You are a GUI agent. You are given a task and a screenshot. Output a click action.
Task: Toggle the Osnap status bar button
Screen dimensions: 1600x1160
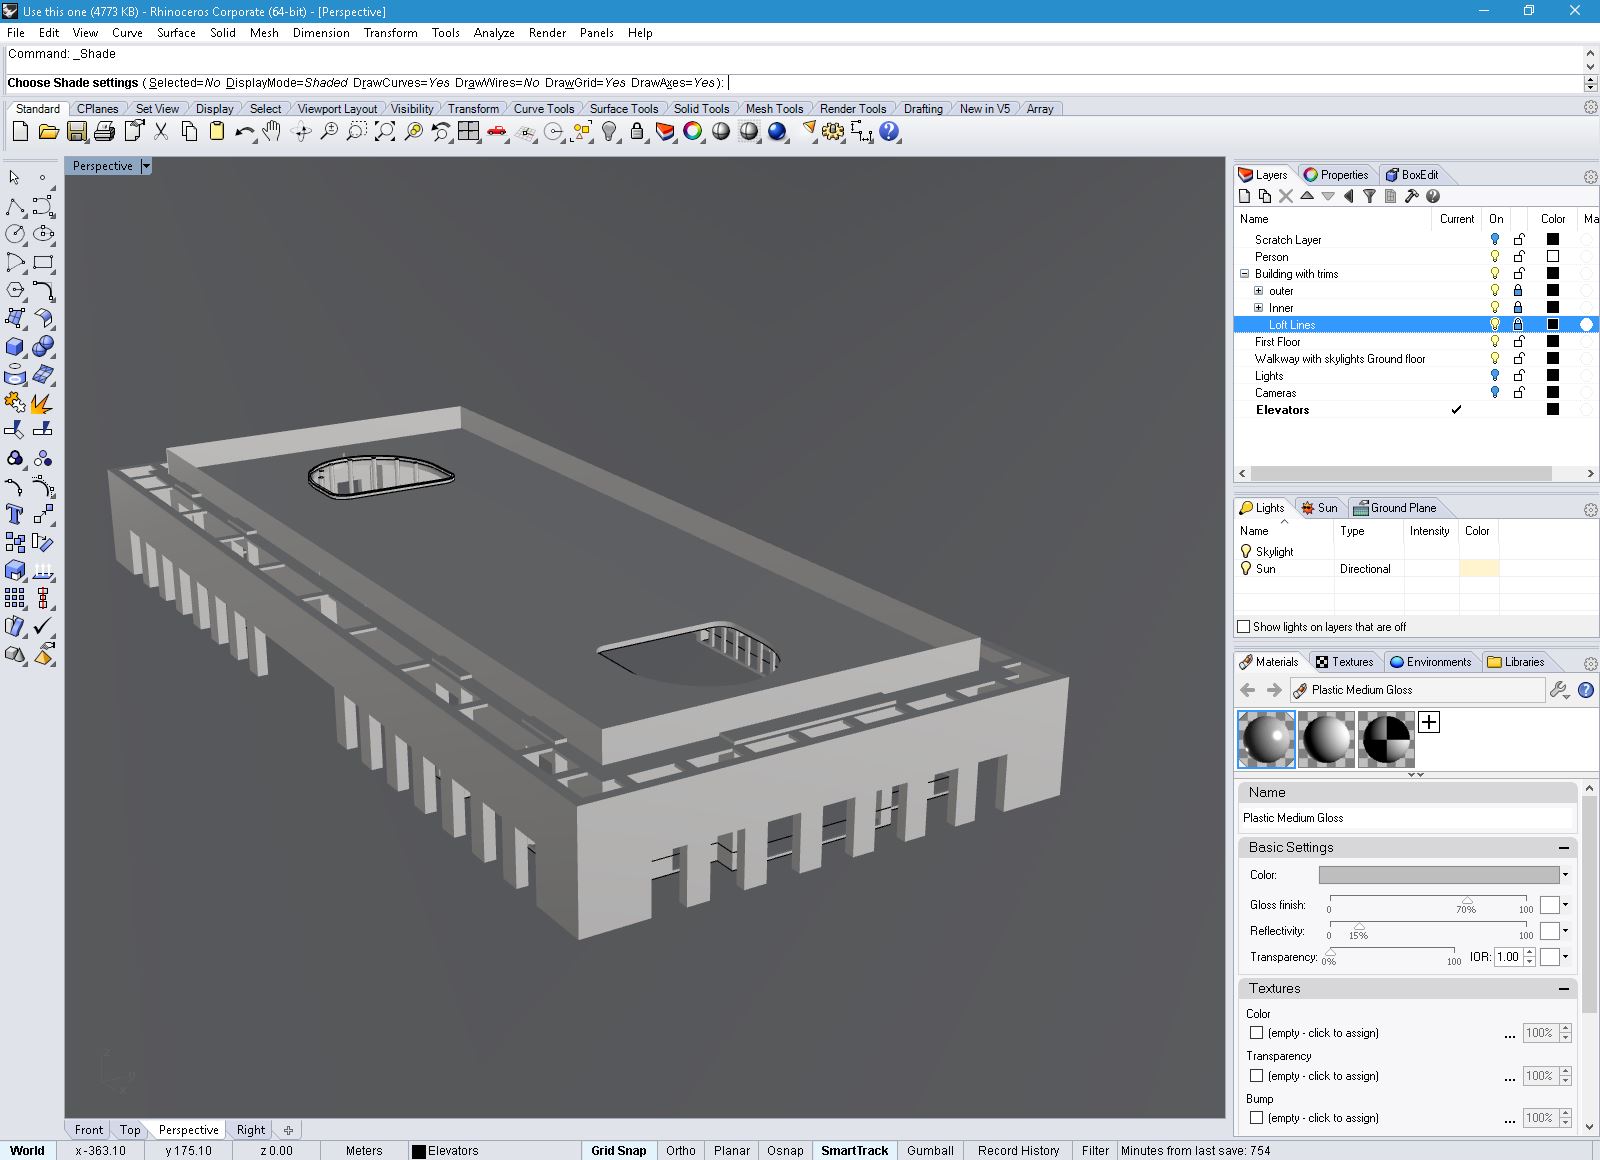point(785,1150)
